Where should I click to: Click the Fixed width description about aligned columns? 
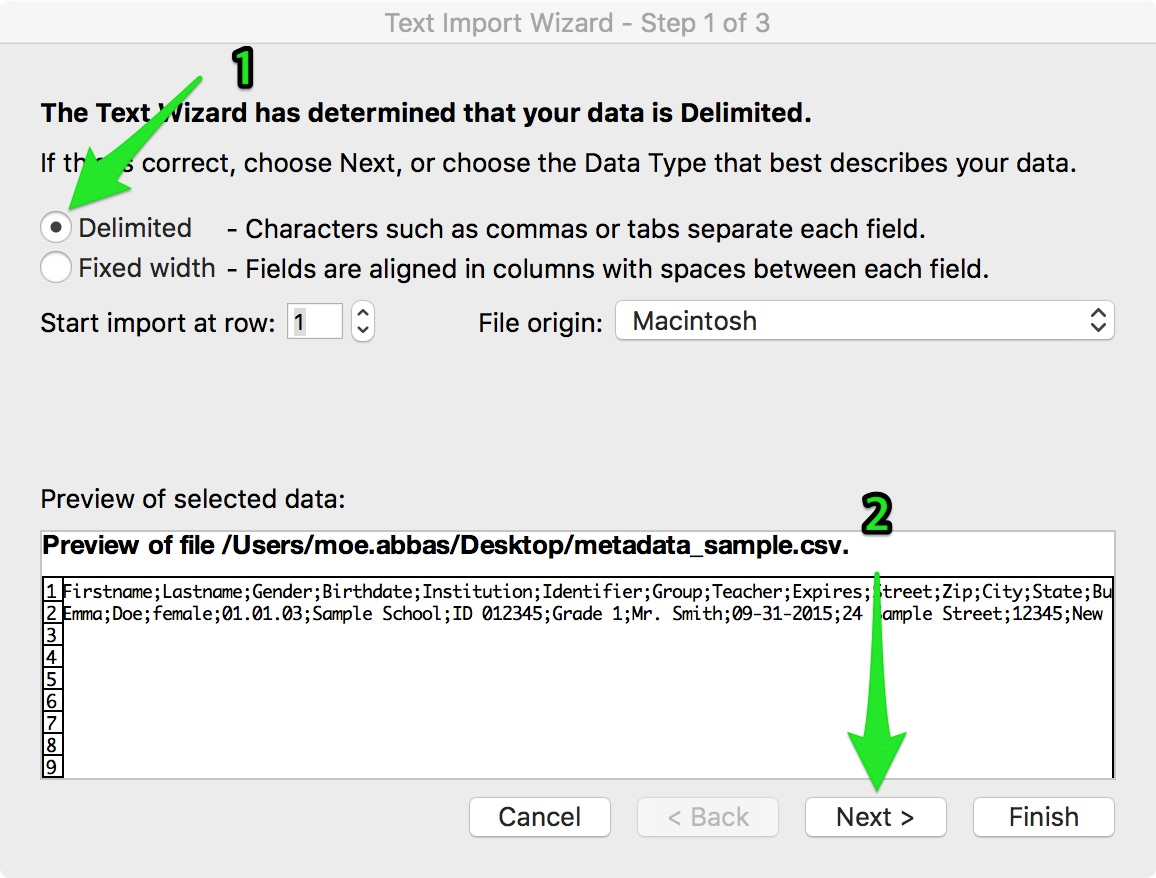[608, 269]
